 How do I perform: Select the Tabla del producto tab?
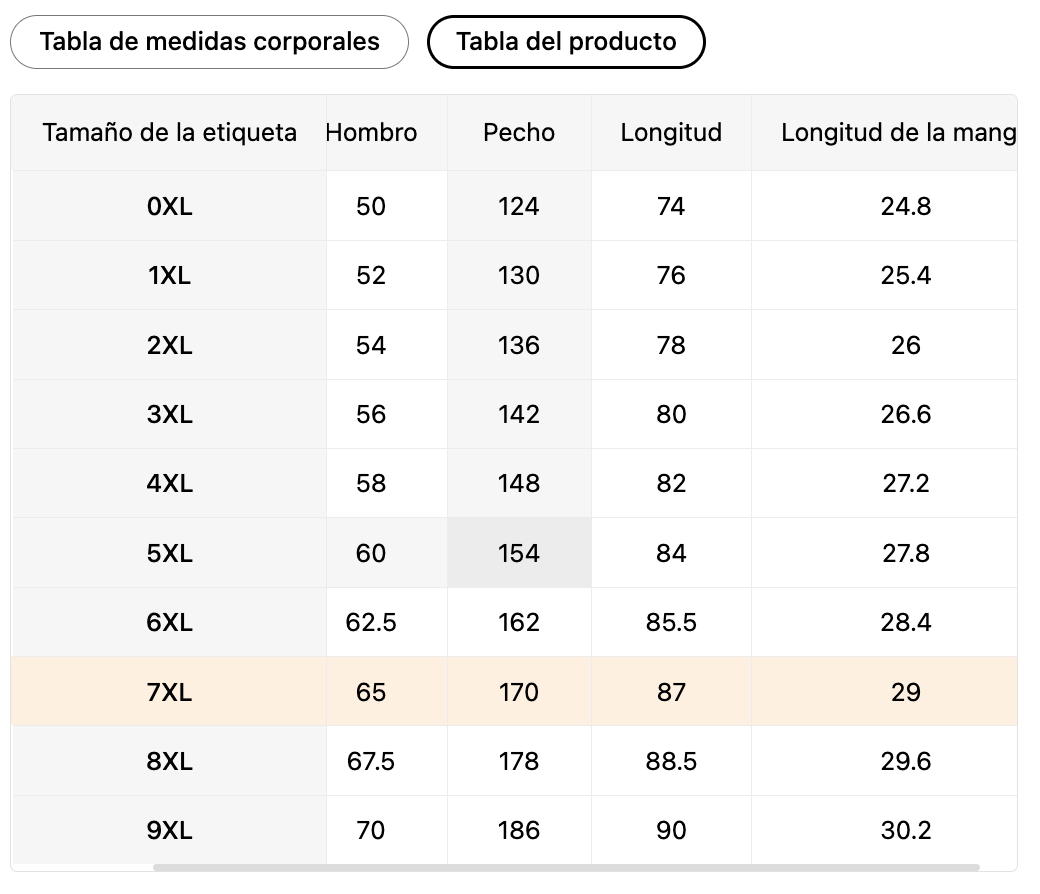click(566, 42)
